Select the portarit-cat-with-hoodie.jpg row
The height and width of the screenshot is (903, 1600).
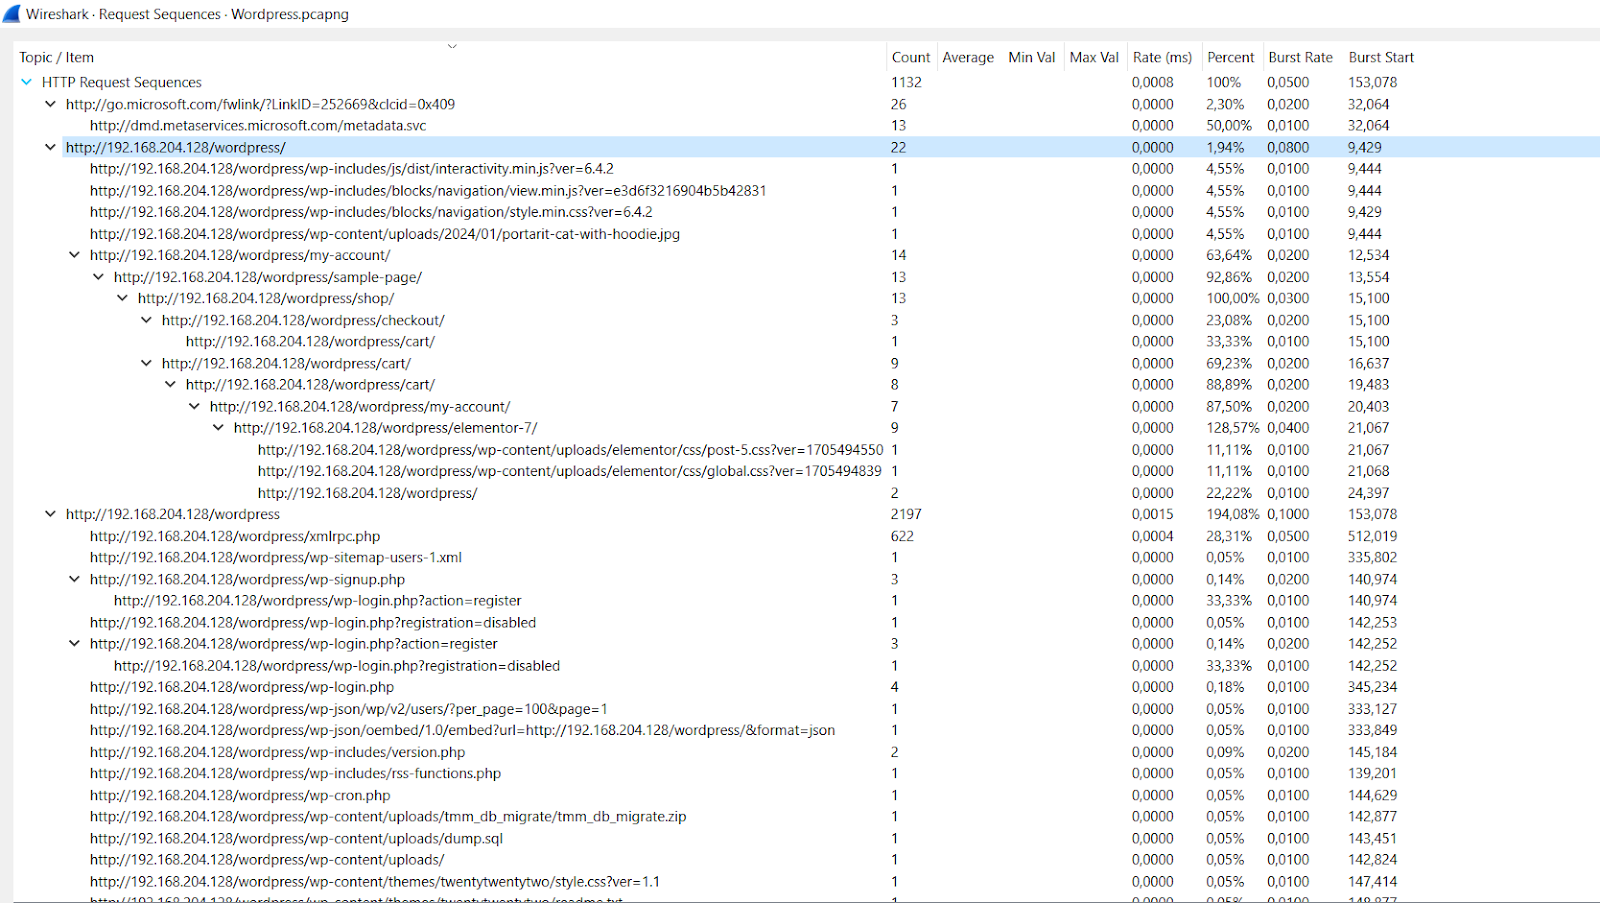[806, 234]
